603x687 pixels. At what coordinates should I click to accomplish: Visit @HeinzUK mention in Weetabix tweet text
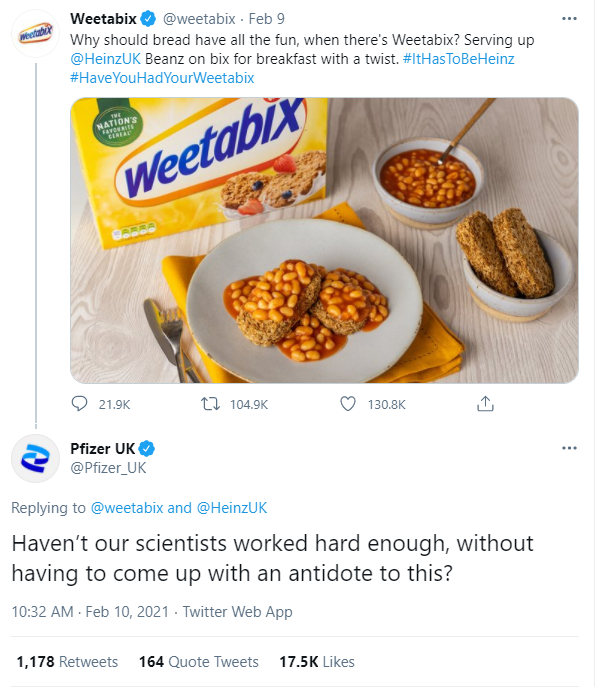click(104, 58)
